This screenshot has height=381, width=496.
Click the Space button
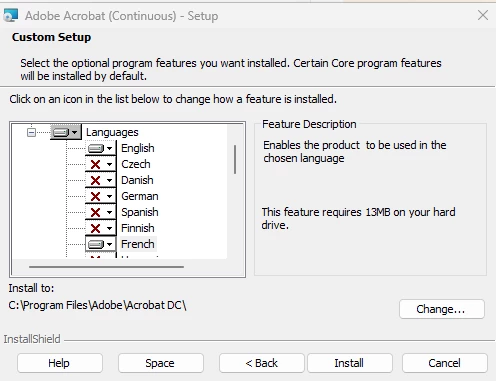point(161,363)
